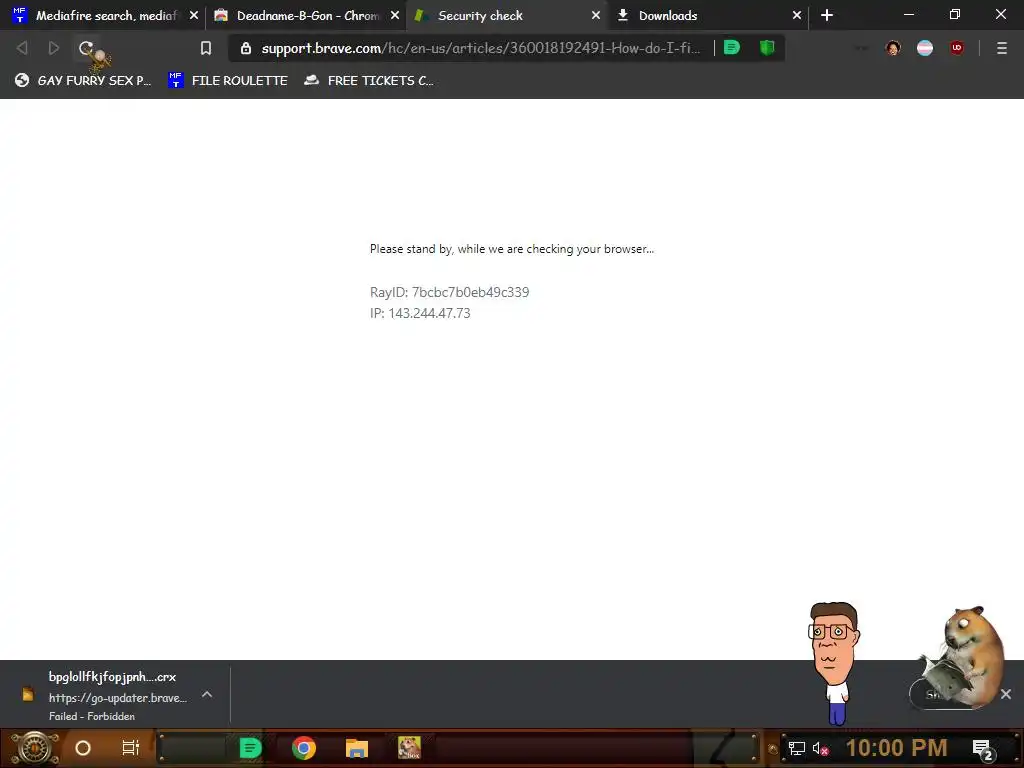Close the Mediafire search tab
The width and height of the screenshot is (1024, 768).
coord(194,15)
